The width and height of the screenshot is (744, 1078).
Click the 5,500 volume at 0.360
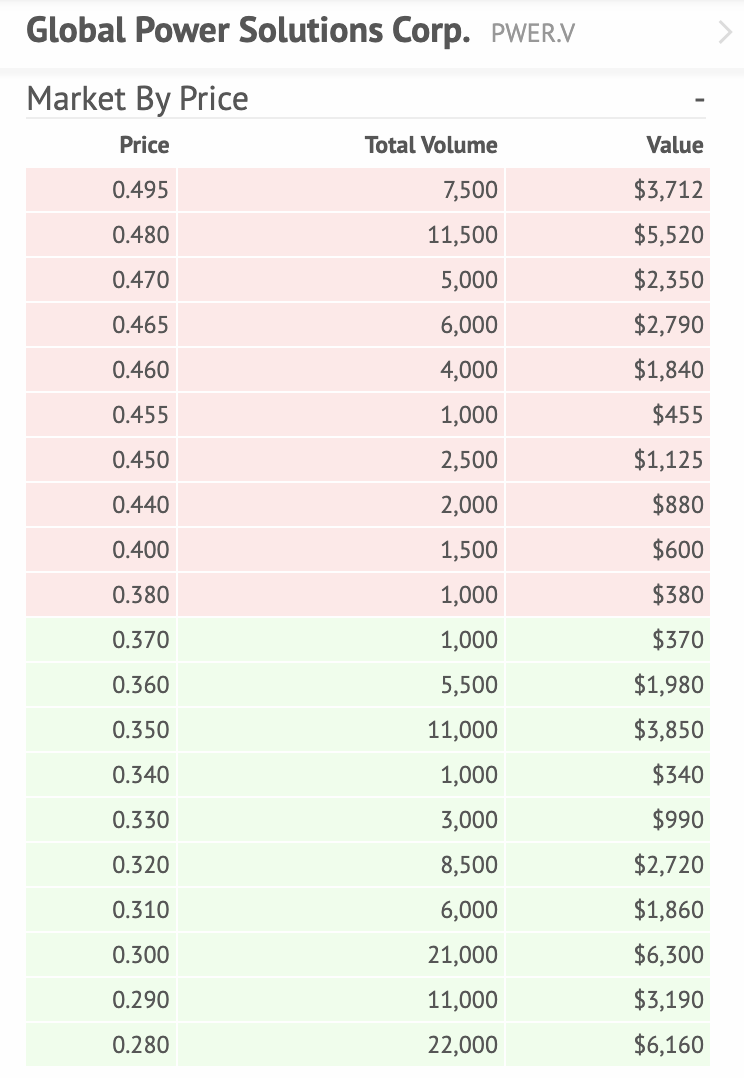pos(468,685)
